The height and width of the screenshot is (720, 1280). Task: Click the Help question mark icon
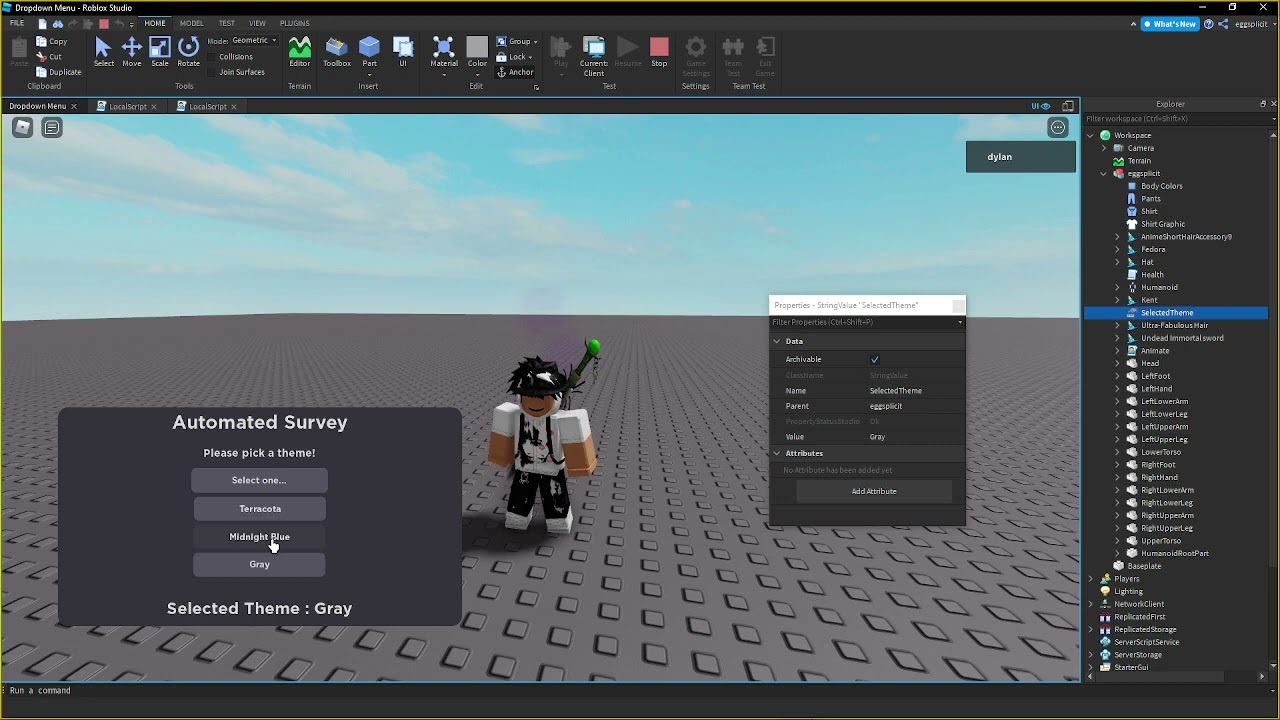1209,24
